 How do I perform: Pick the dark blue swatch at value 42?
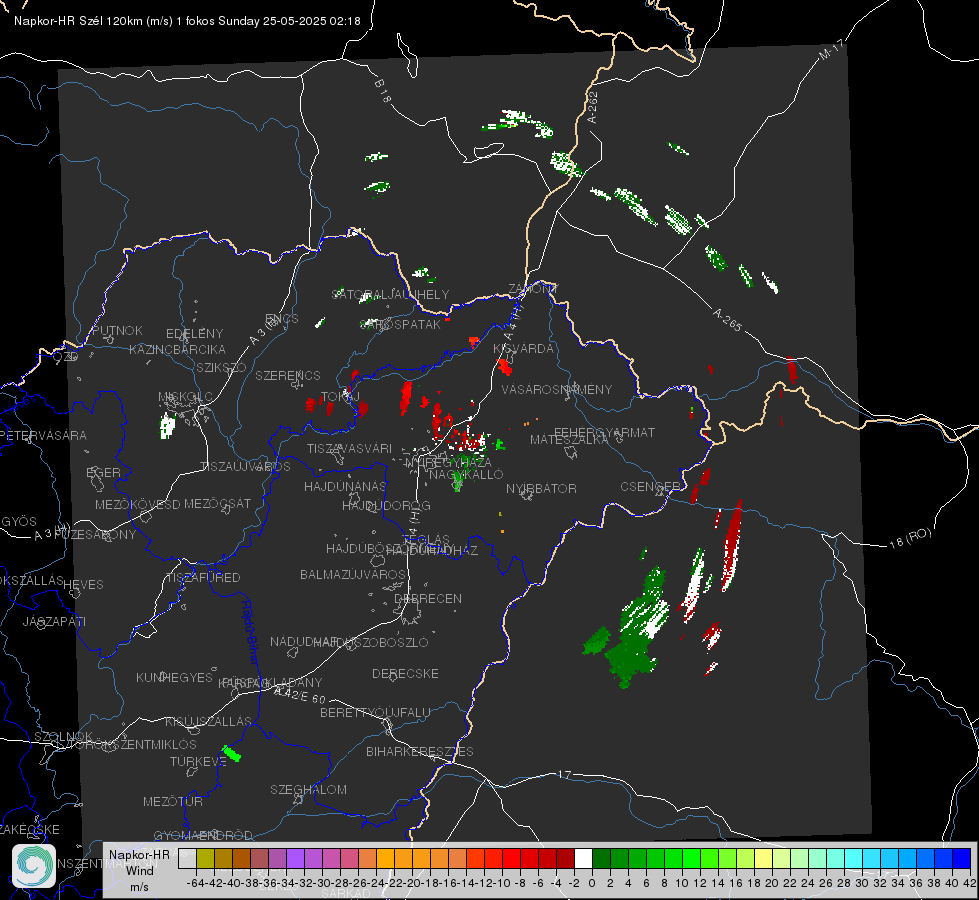pos(962,858)
